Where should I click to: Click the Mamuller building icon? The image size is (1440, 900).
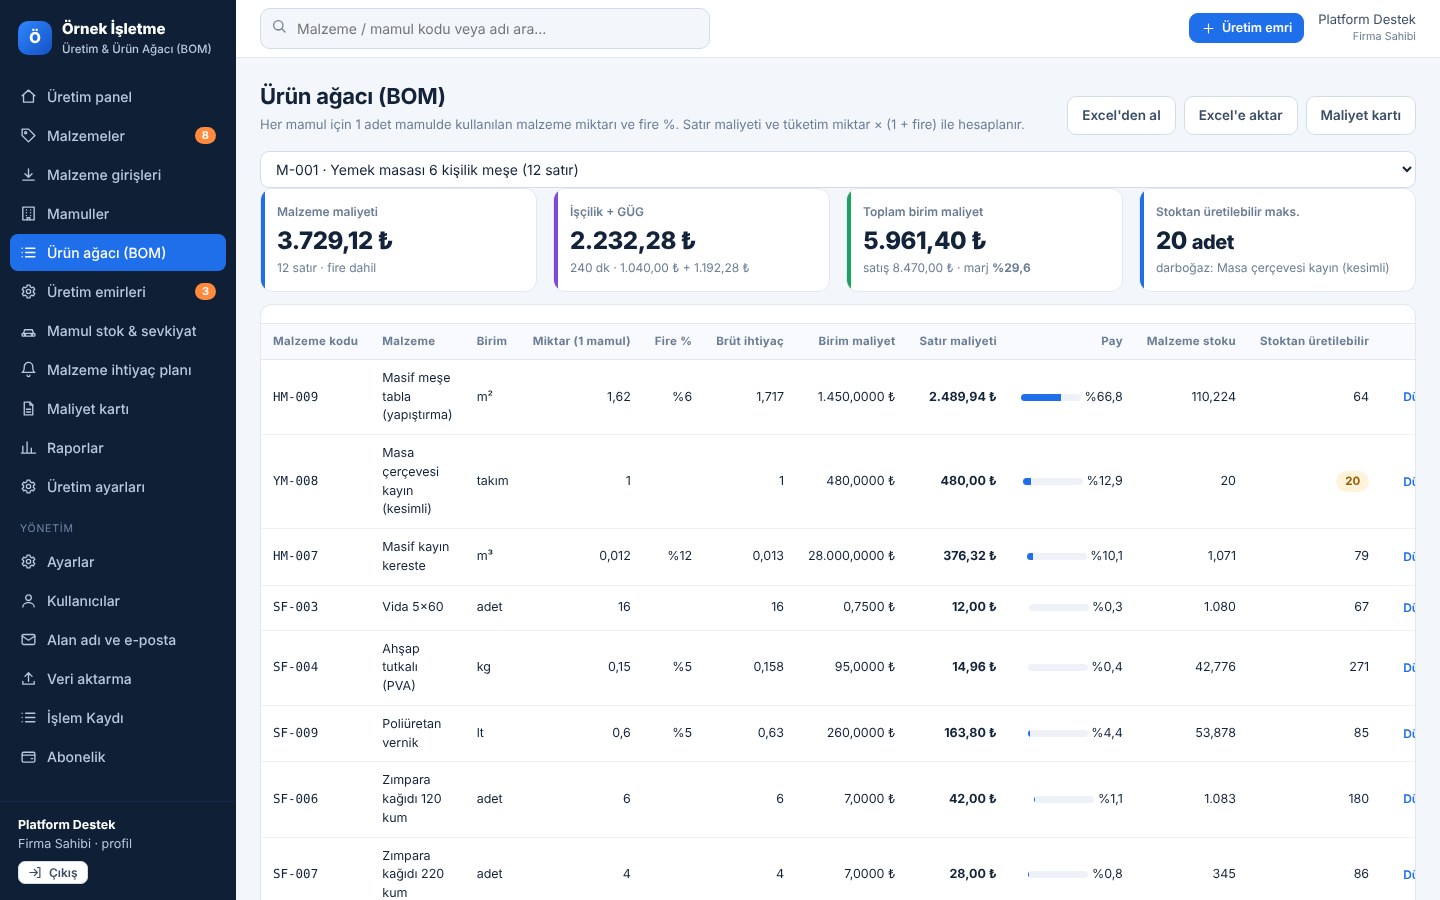click(29, 214)
